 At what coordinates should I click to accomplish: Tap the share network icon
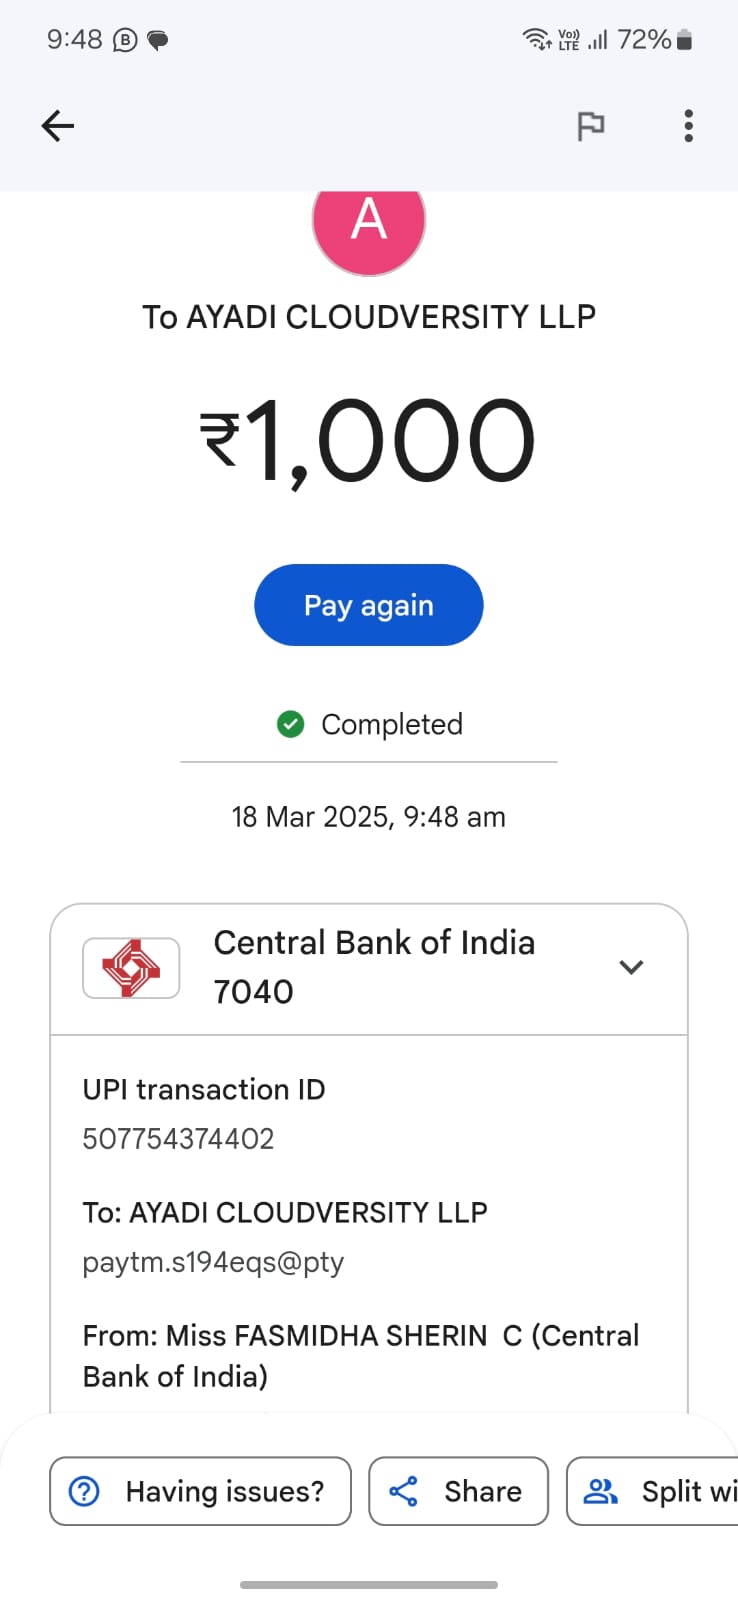403,1491
